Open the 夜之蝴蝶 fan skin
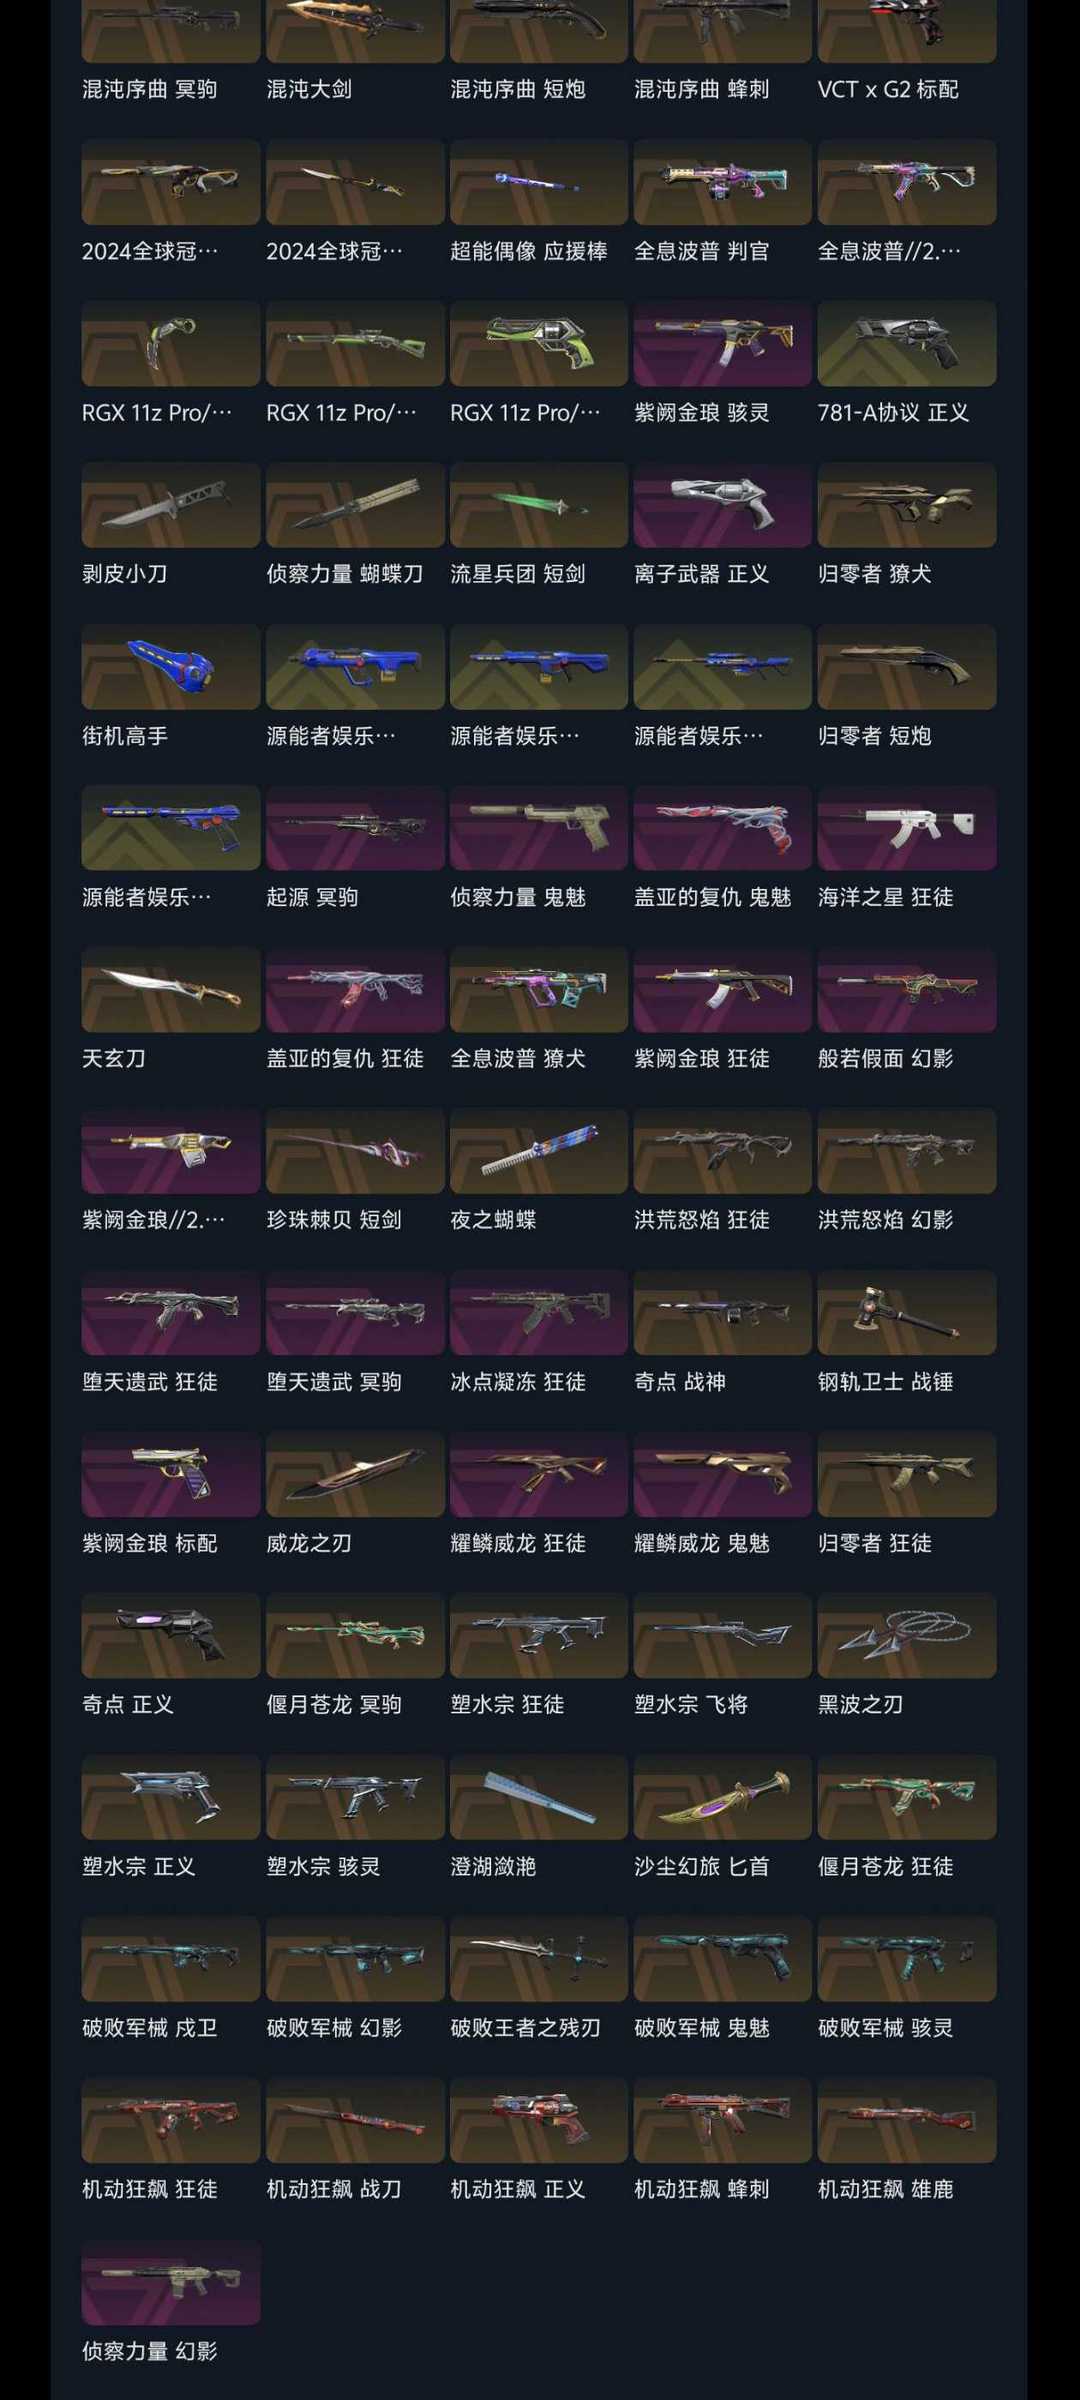Viewport: 1080px width, 2400px height. 539,1151
